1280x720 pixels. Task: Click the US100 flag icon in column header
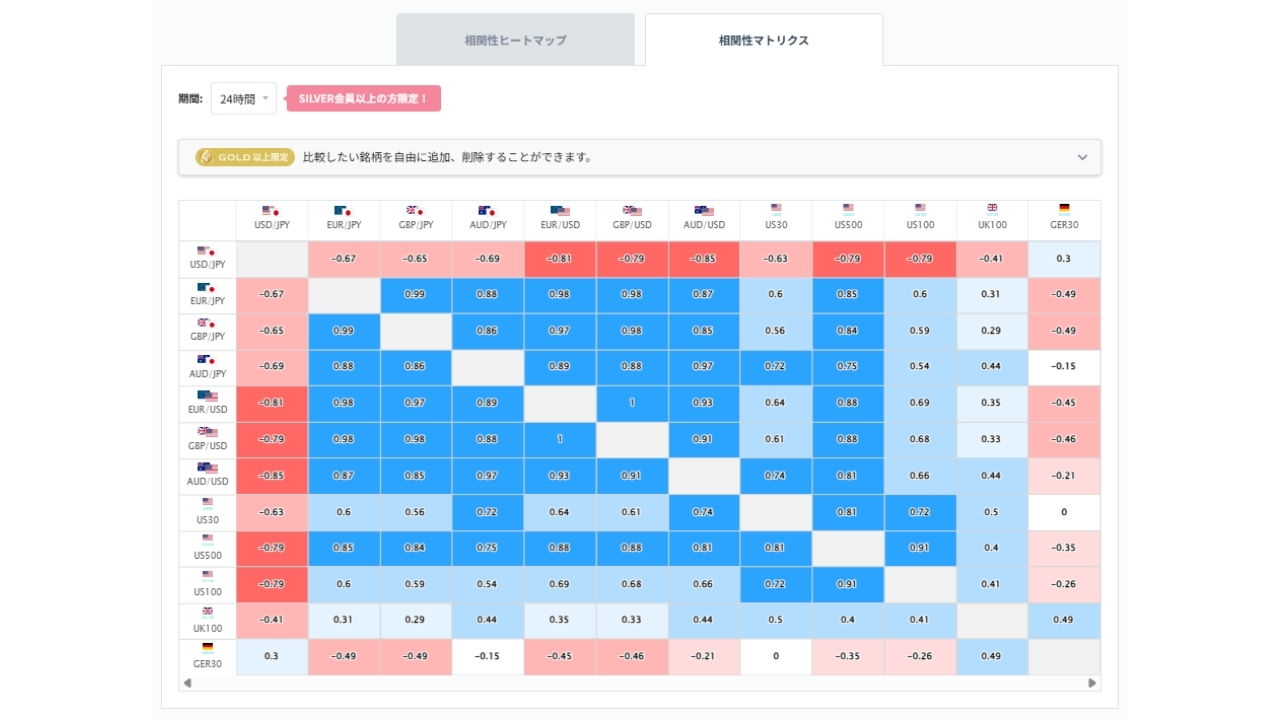point(920,209)
